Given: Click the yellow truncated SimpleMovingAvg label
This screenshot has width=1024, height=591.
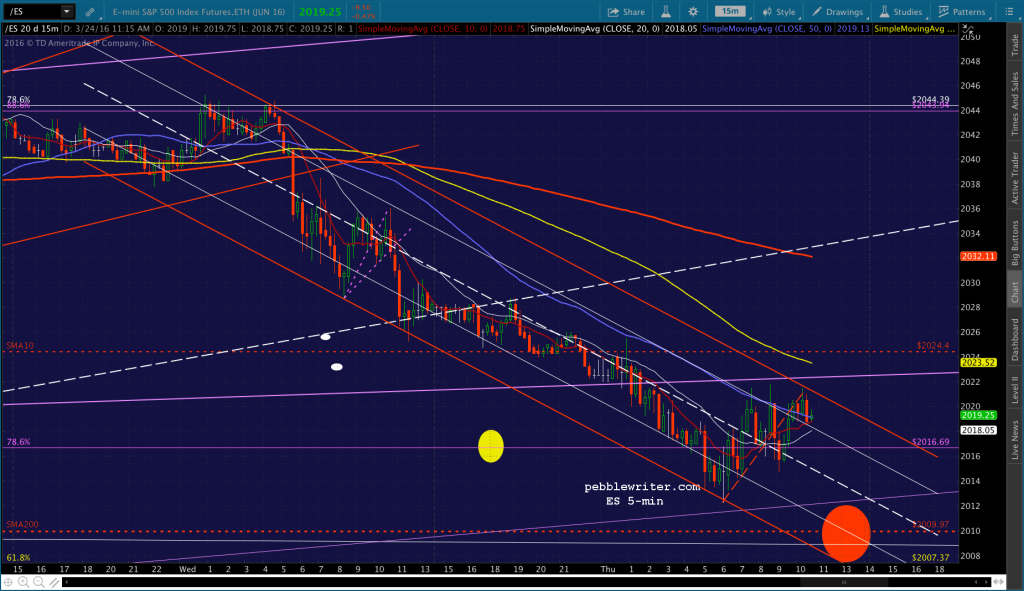Looking at the screenshot, I should click(x=914, y=29).
